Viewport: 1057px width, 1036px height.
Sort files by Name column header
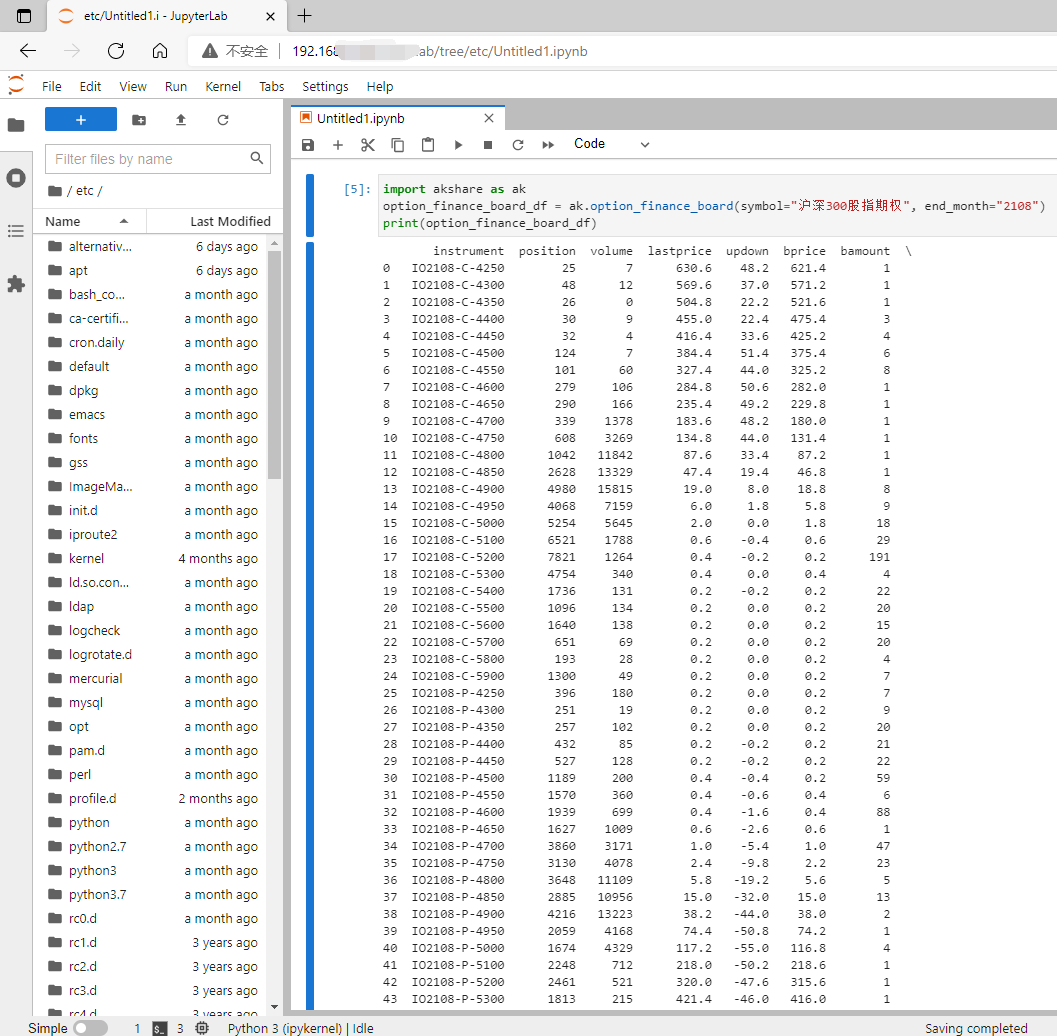click(88, 221)
